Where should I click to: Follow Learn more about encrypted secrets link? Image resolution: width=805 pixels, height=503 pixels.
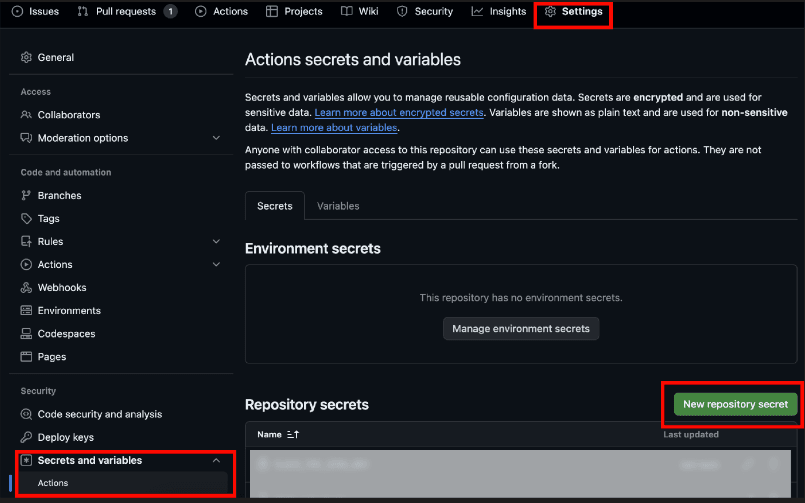pyautogui.click(x=399, y=112)
